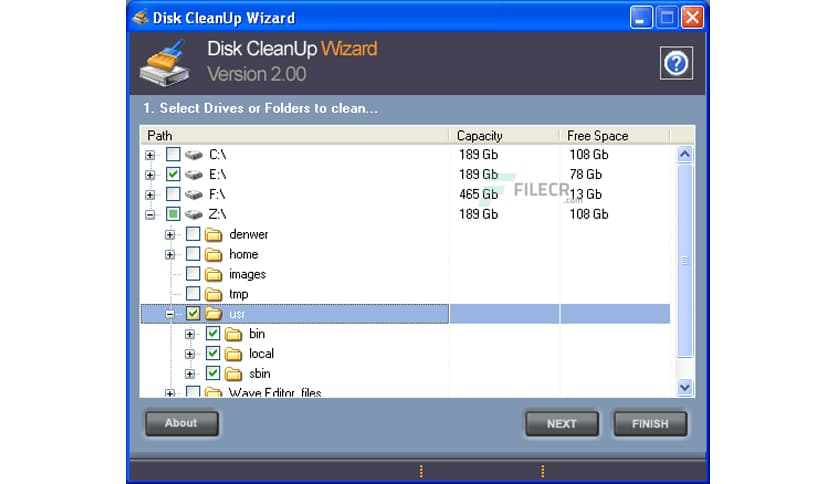The height and width of the screenshot is (484, 836).
Task: Click the Capacity column header
Action: (504, 135)
